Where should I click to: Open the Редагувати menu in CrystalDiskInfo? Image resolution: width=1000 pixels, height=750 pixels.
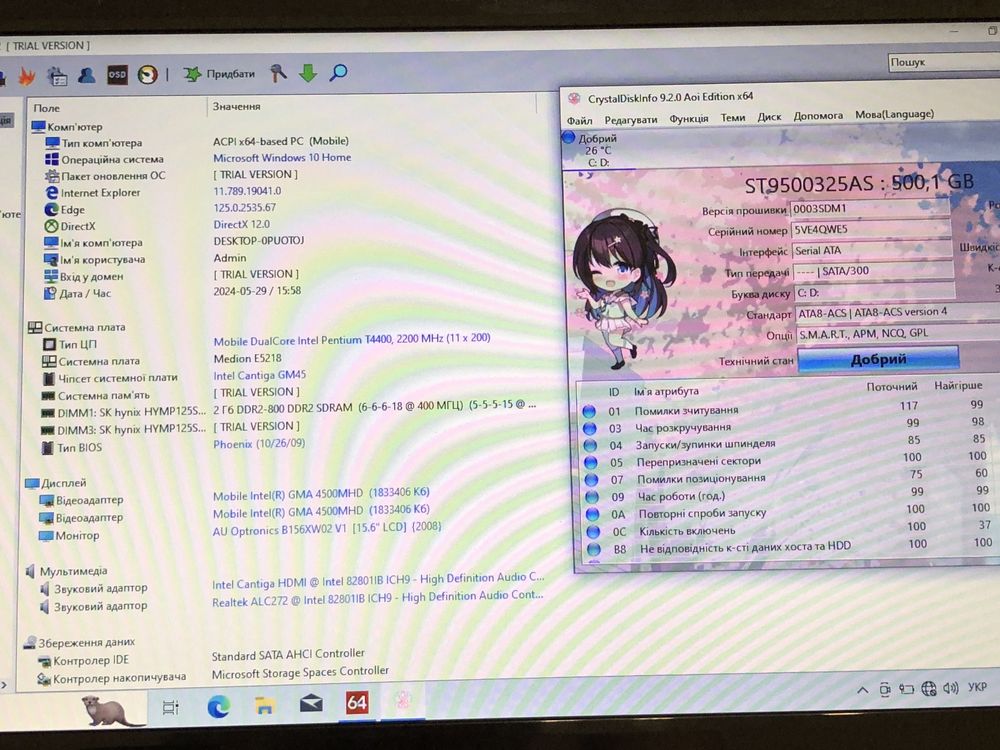click(631, 119)
